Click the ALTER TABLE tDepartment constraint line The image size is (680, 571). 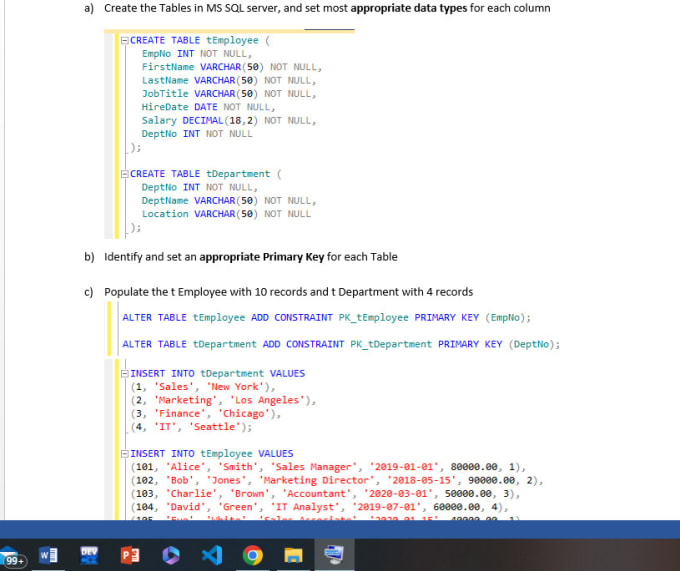341,344
